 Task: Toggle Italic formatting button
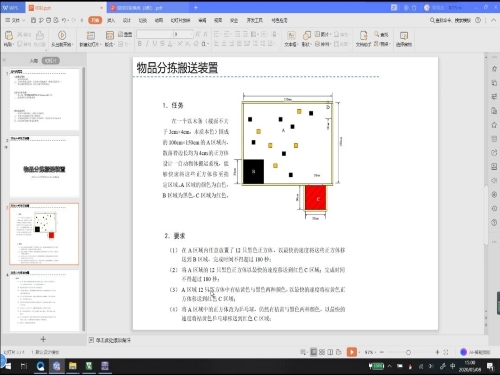tap(147, 44)
